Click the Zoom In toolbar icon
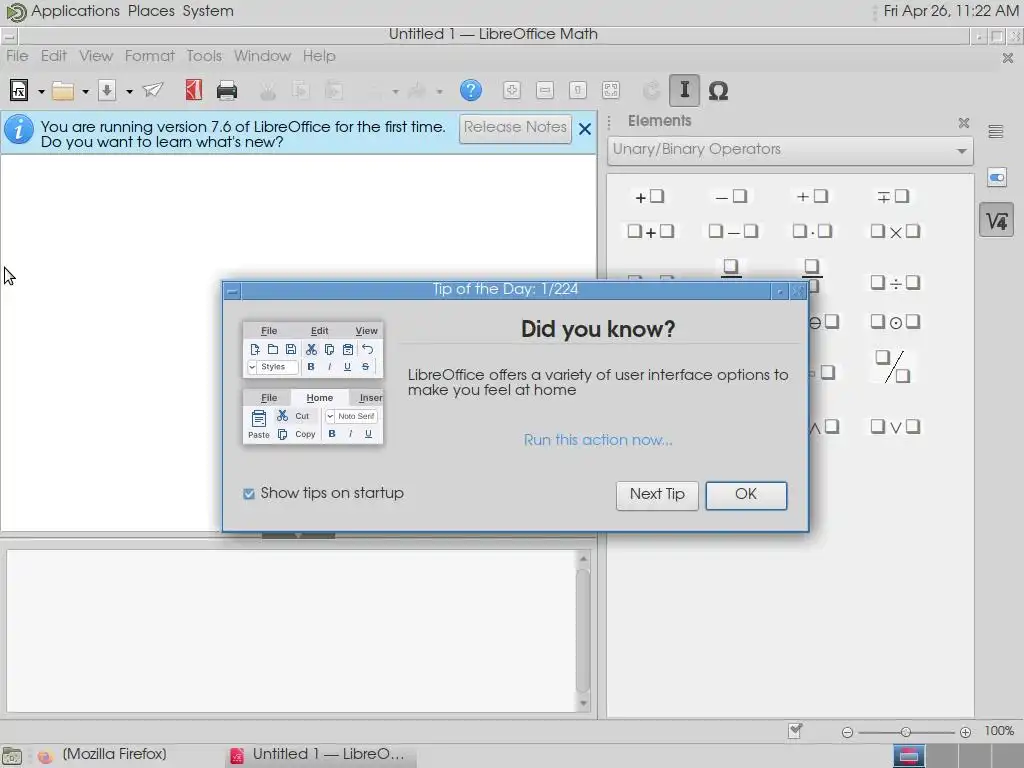 pos(512,90)
